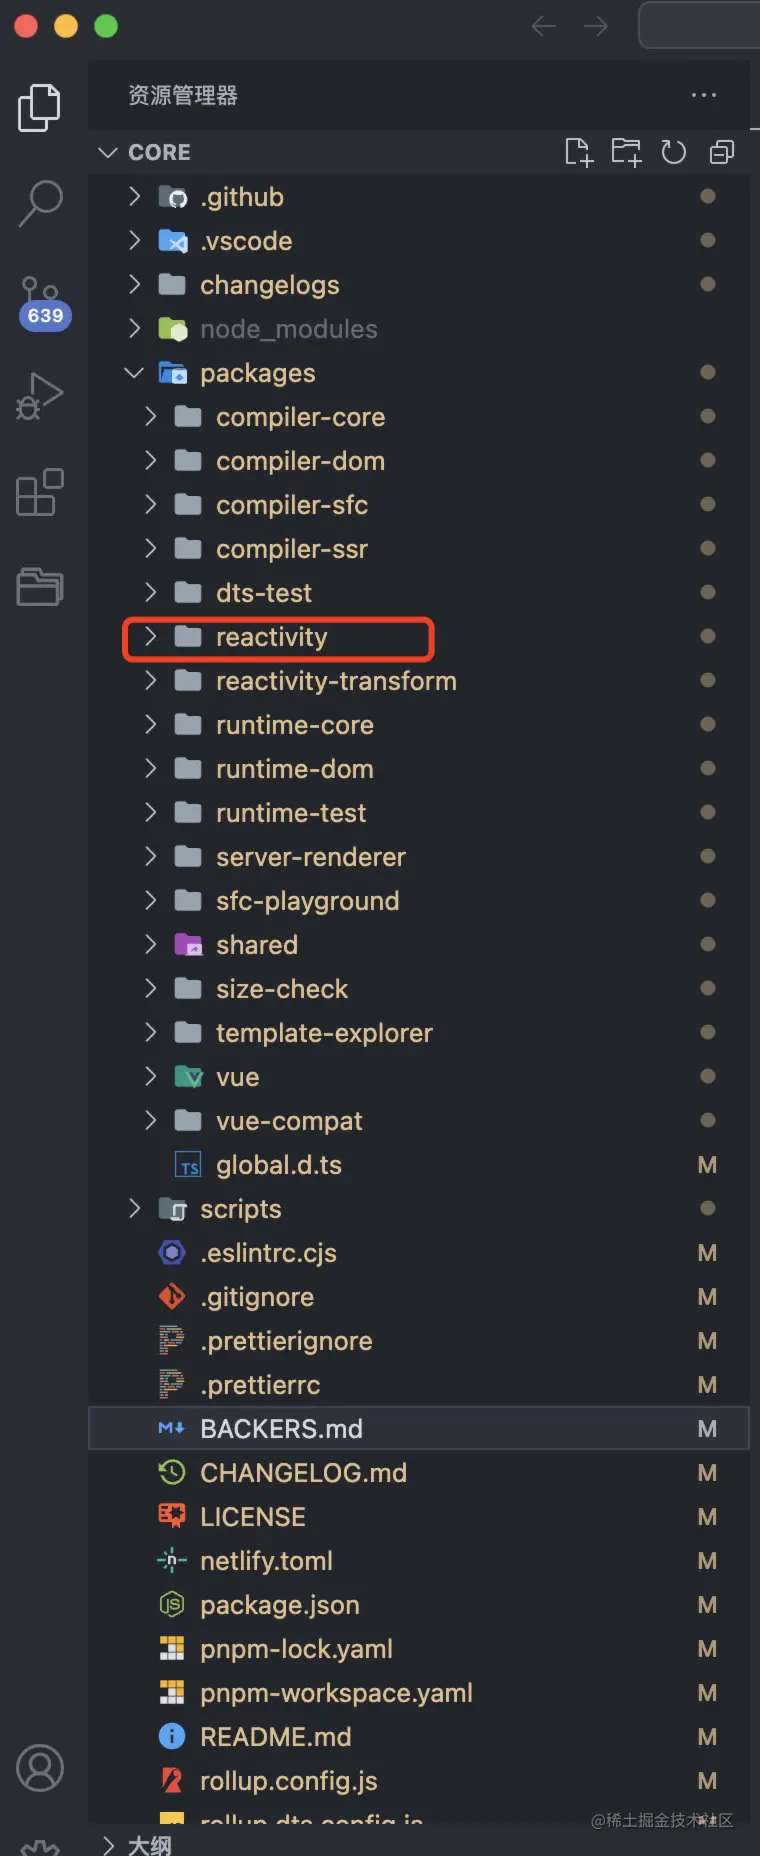Open the Accounts menu icon
The height and width of the screenshot is (1856, 760).
[x=40, y=1768]
